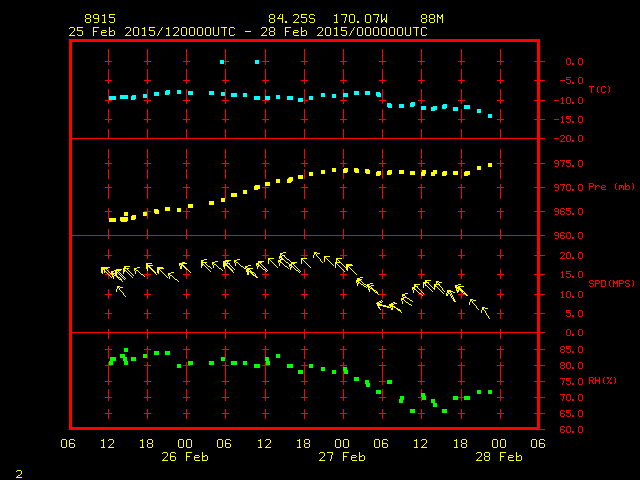Image resolution: width=640 pixels, height=480 pixels.
Task: Click the 80.0 humidity tick label
Action: point(571,366)
